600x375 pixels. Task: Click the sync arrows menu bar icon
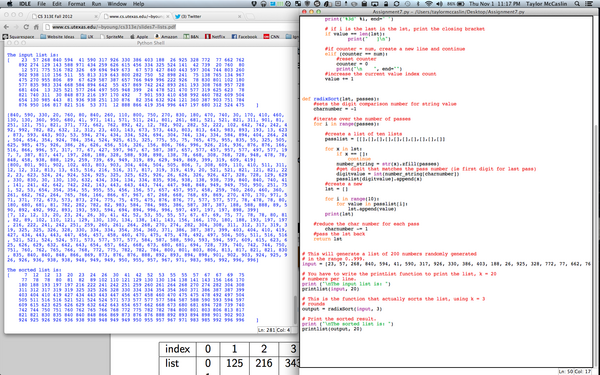click(397, 3)
